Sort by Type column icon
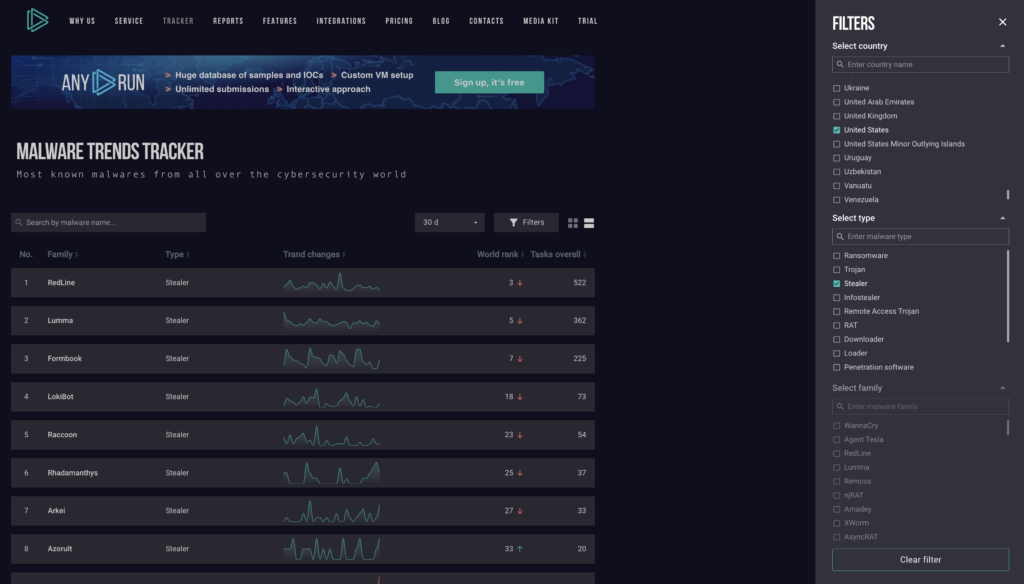This screenshot has width=1024, height=584. 189,255
